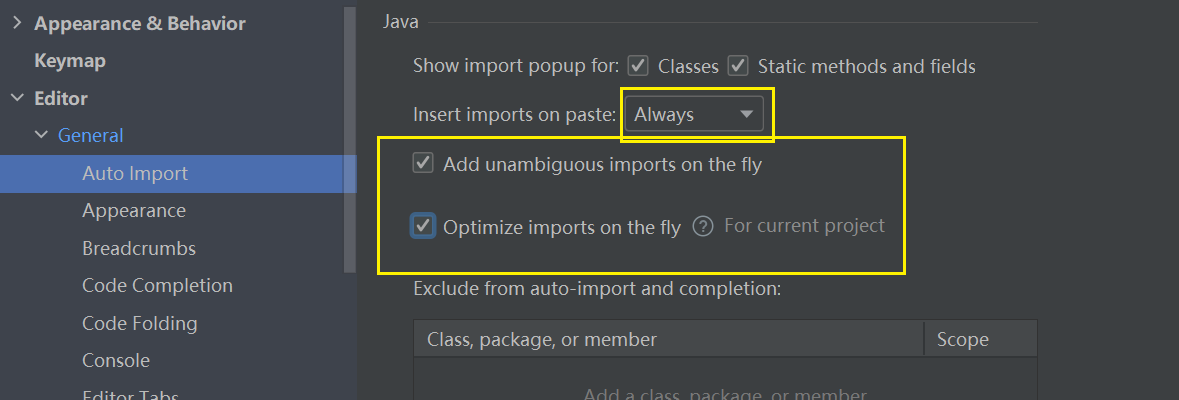Select Code Folding settings

pos(140,323)
